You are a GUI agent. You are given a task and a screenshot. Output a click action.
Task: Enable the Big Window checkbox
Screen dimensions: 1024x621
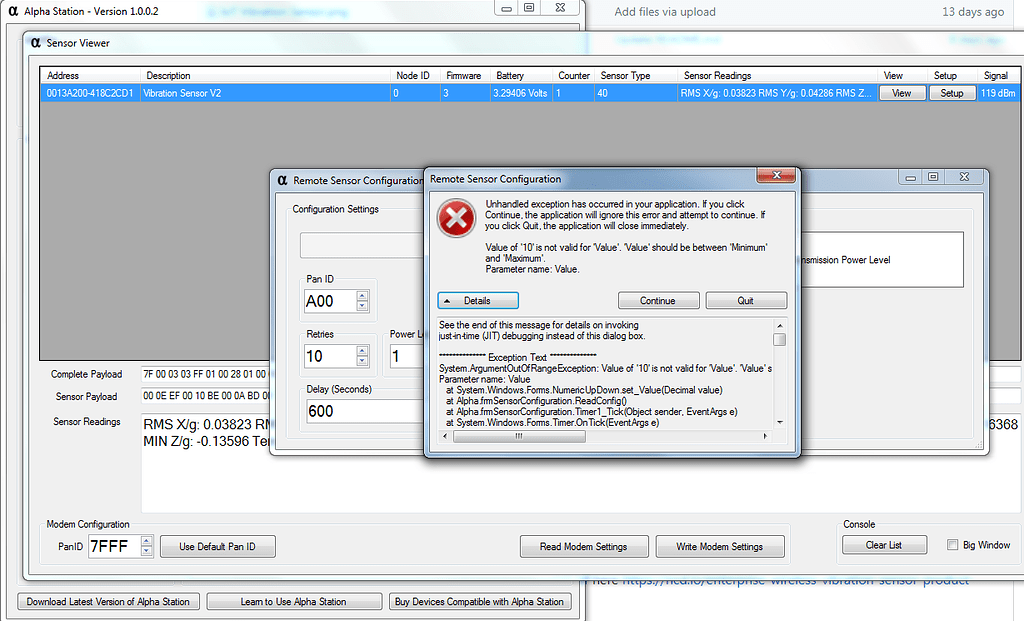tap(952, 544)
